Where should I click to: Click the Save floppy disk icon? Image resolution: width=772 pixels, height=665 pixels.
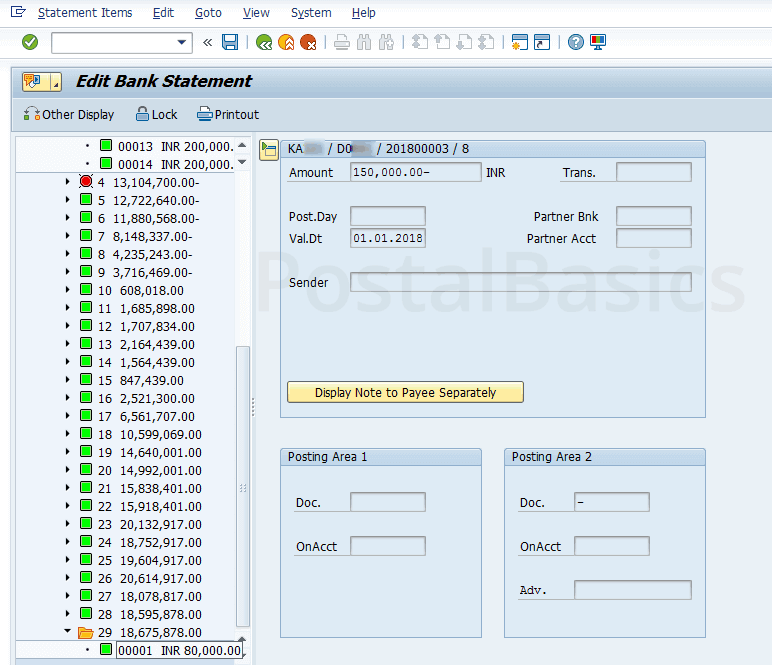pos(230,42)
